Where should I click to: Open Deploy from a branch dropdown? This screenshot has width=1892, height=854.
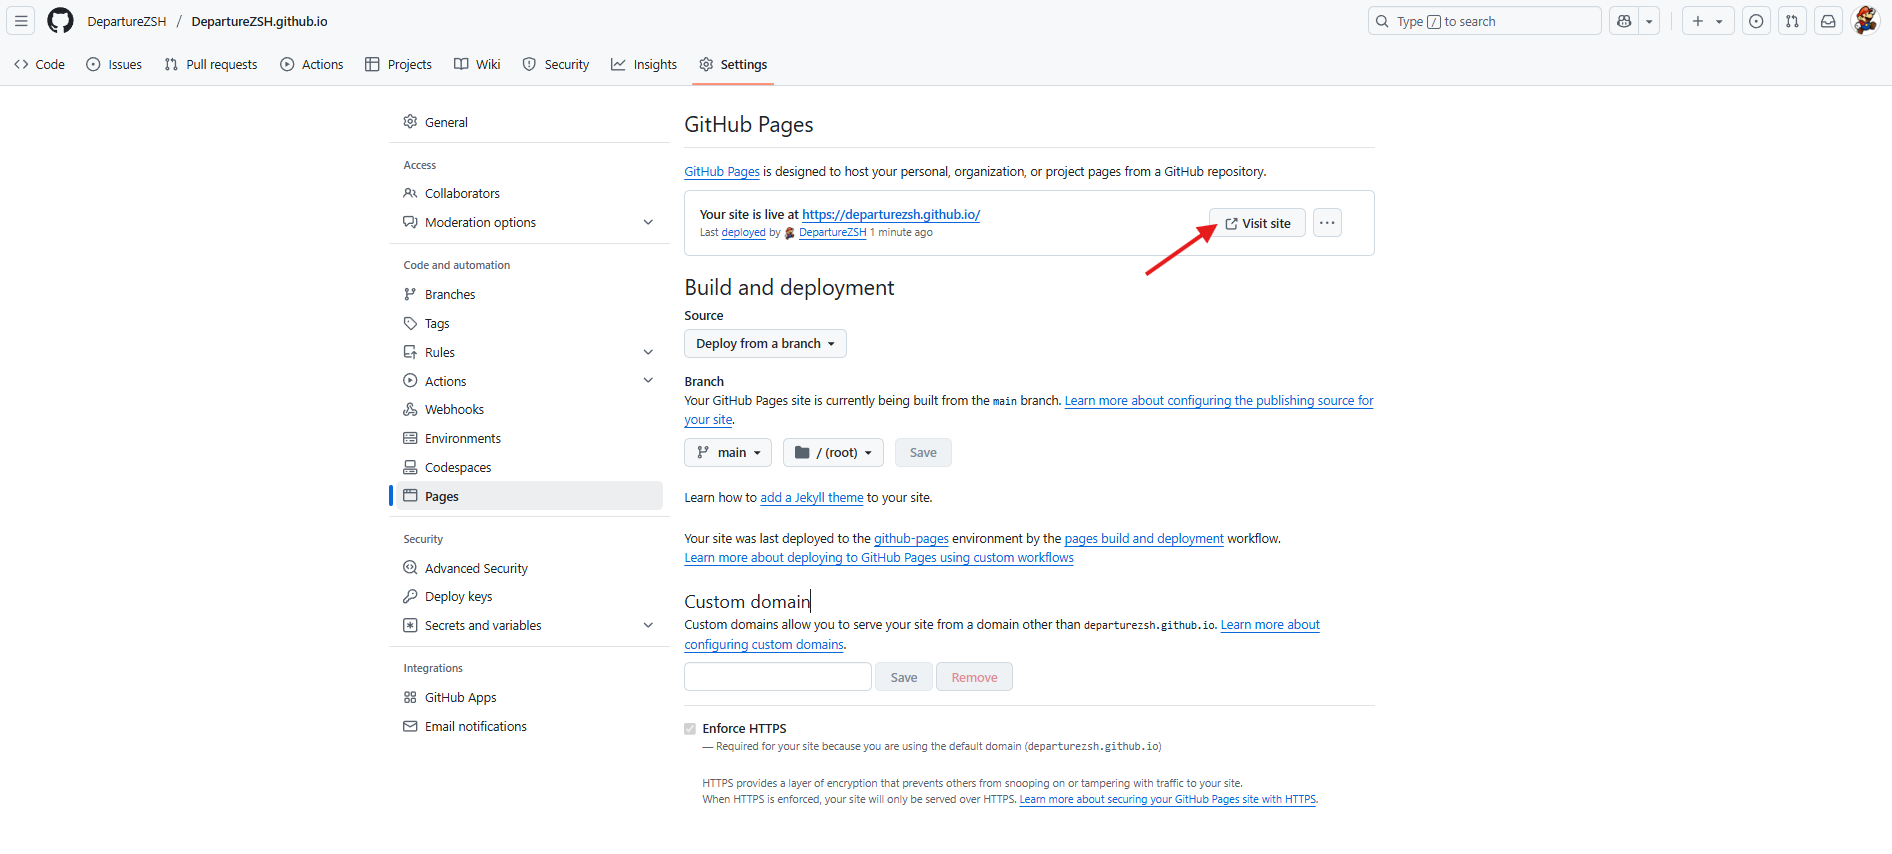pos(765,343)
